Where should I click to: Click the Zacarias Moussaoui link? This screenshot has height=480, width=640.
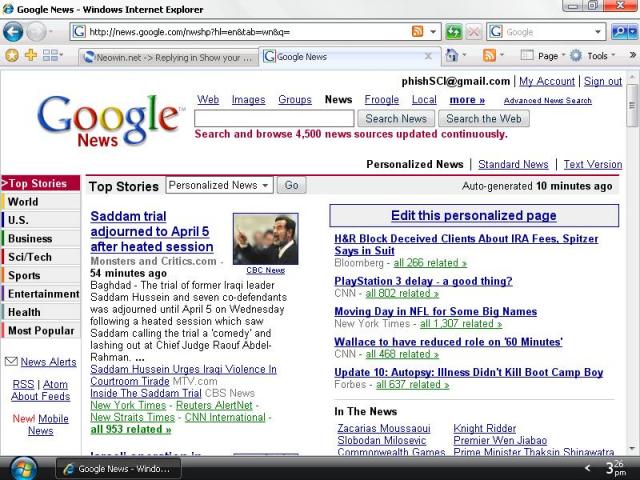[384, 428]
